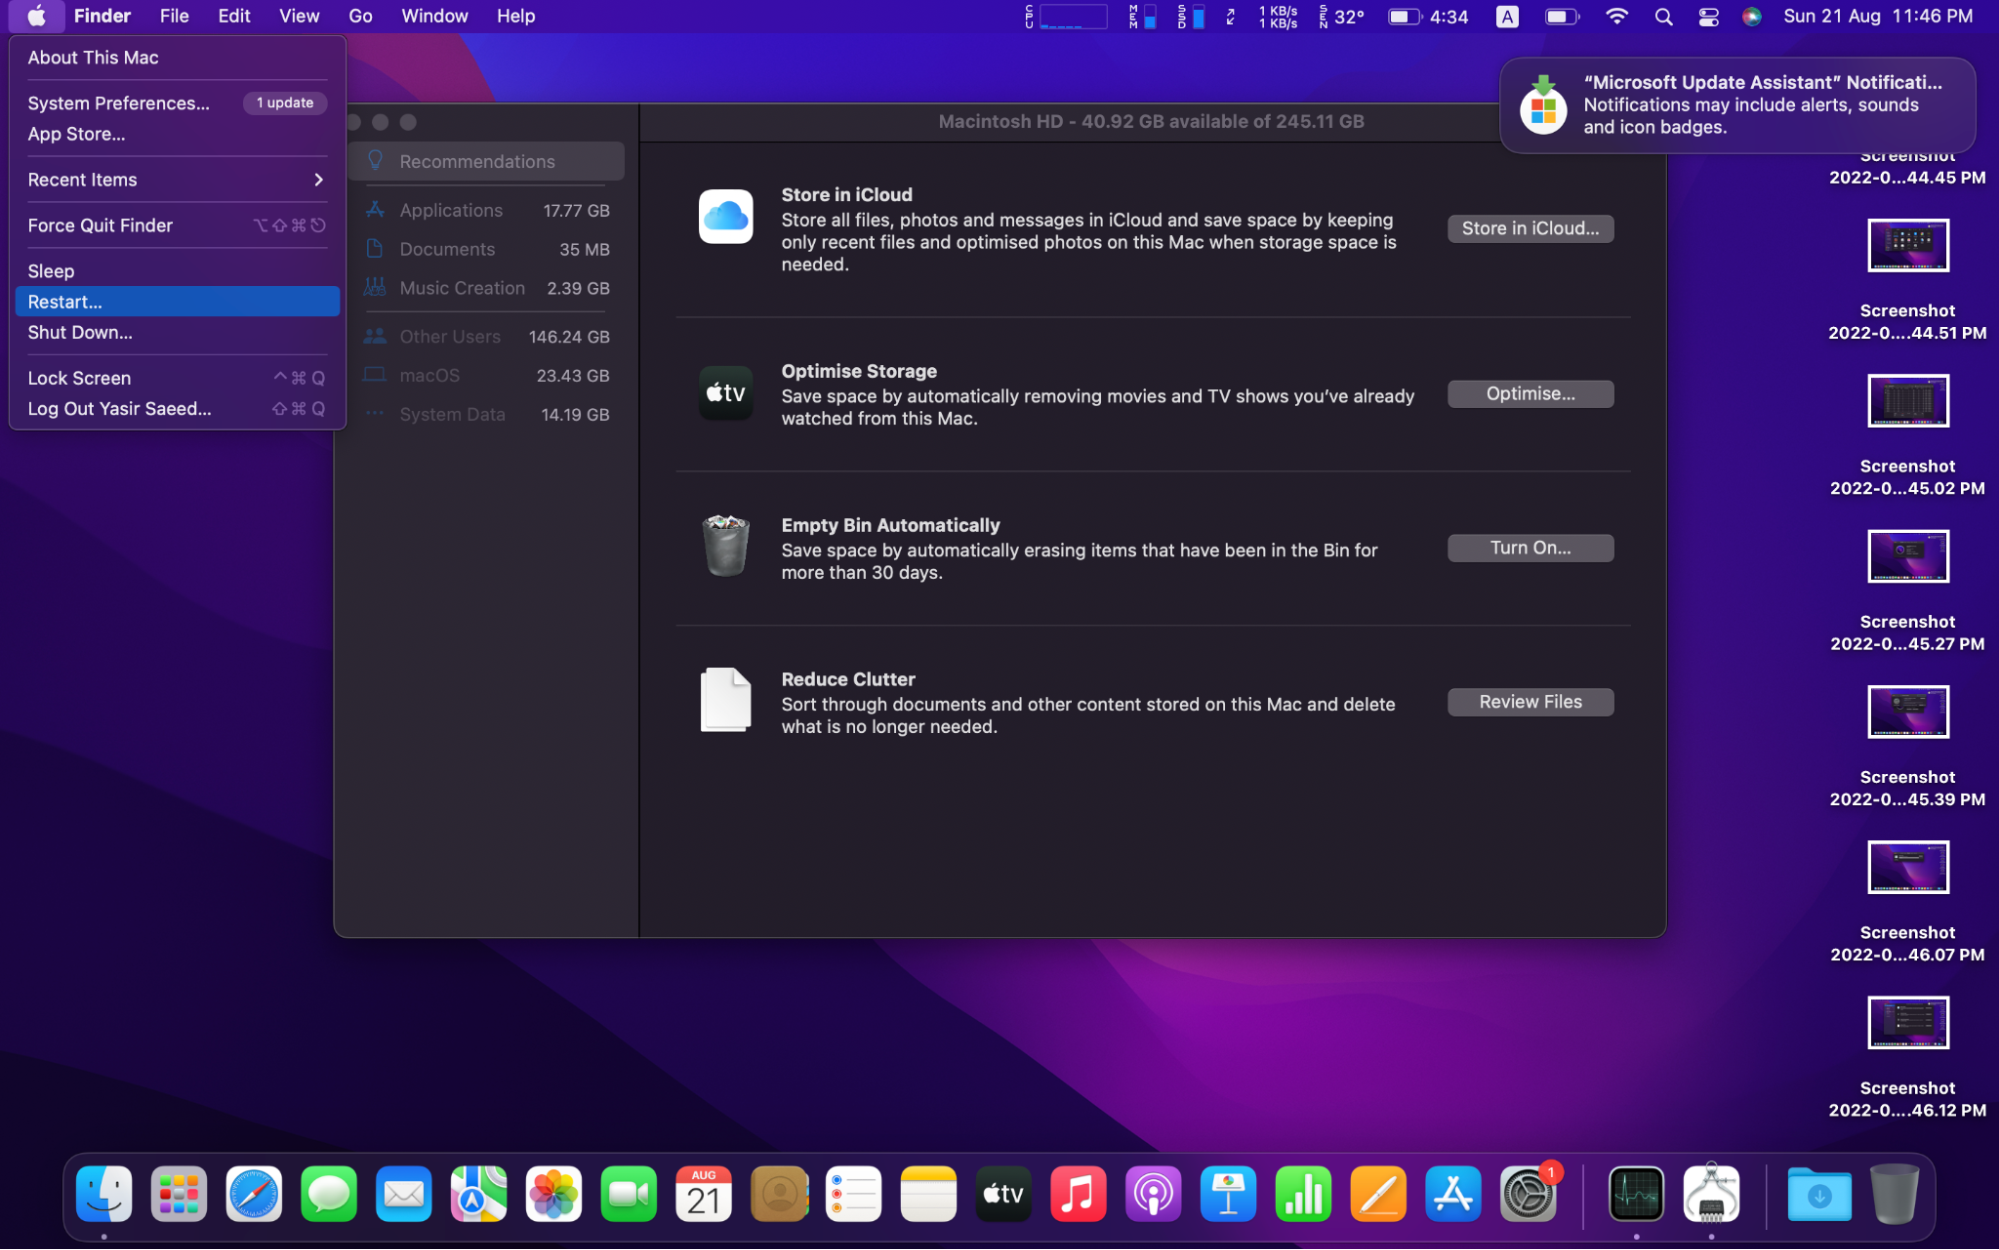Open Apple TV app in Dock
Screen dimensions: 1999x1250
point(1004,1194)
